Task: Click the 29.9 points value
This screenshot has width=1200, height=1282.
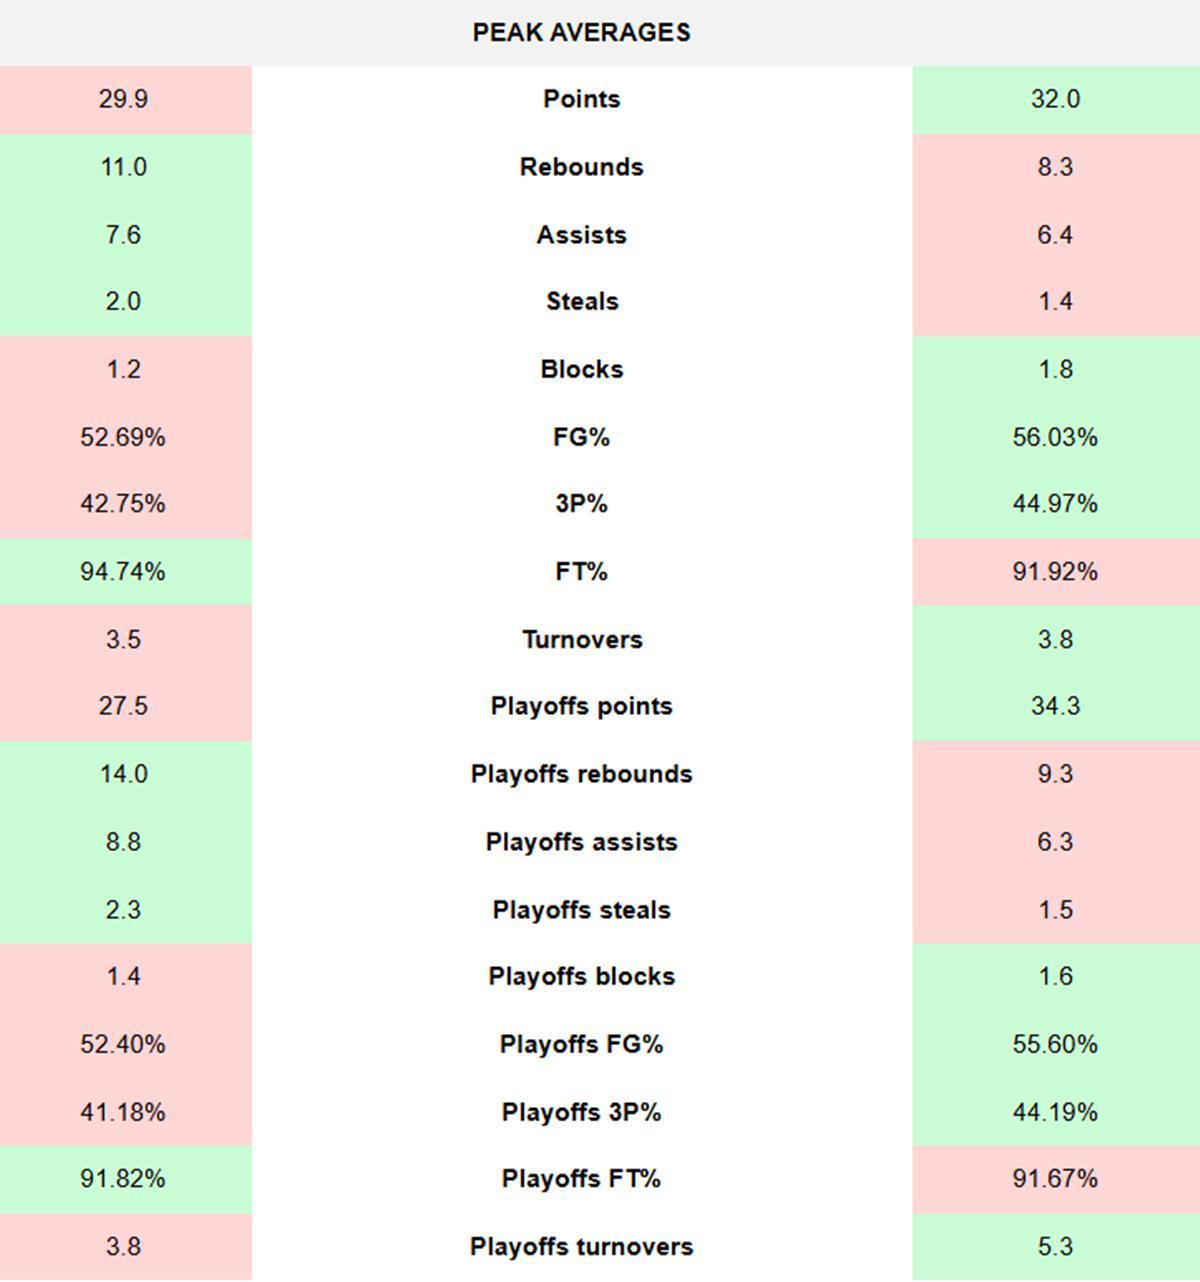Action: tap(123, 99)
